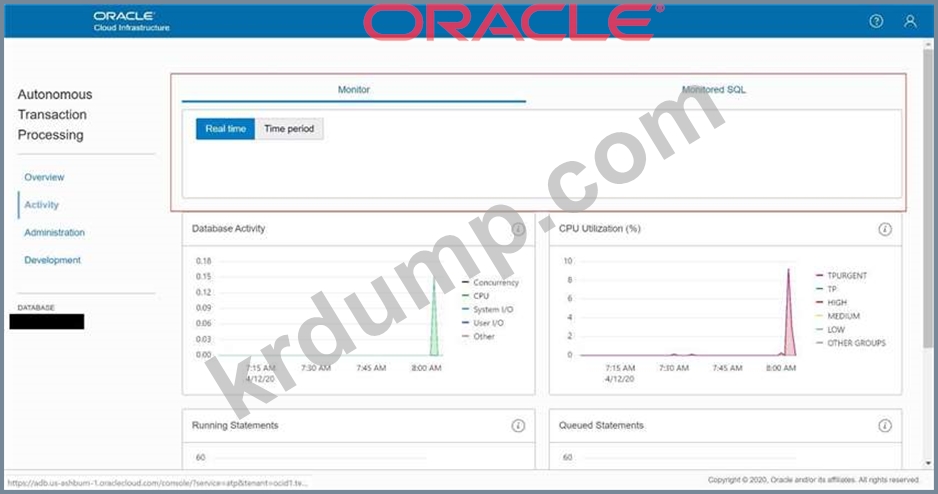
Task: Click the Autonomous Transaction Processing heading
Action: (x=55, y=114)
